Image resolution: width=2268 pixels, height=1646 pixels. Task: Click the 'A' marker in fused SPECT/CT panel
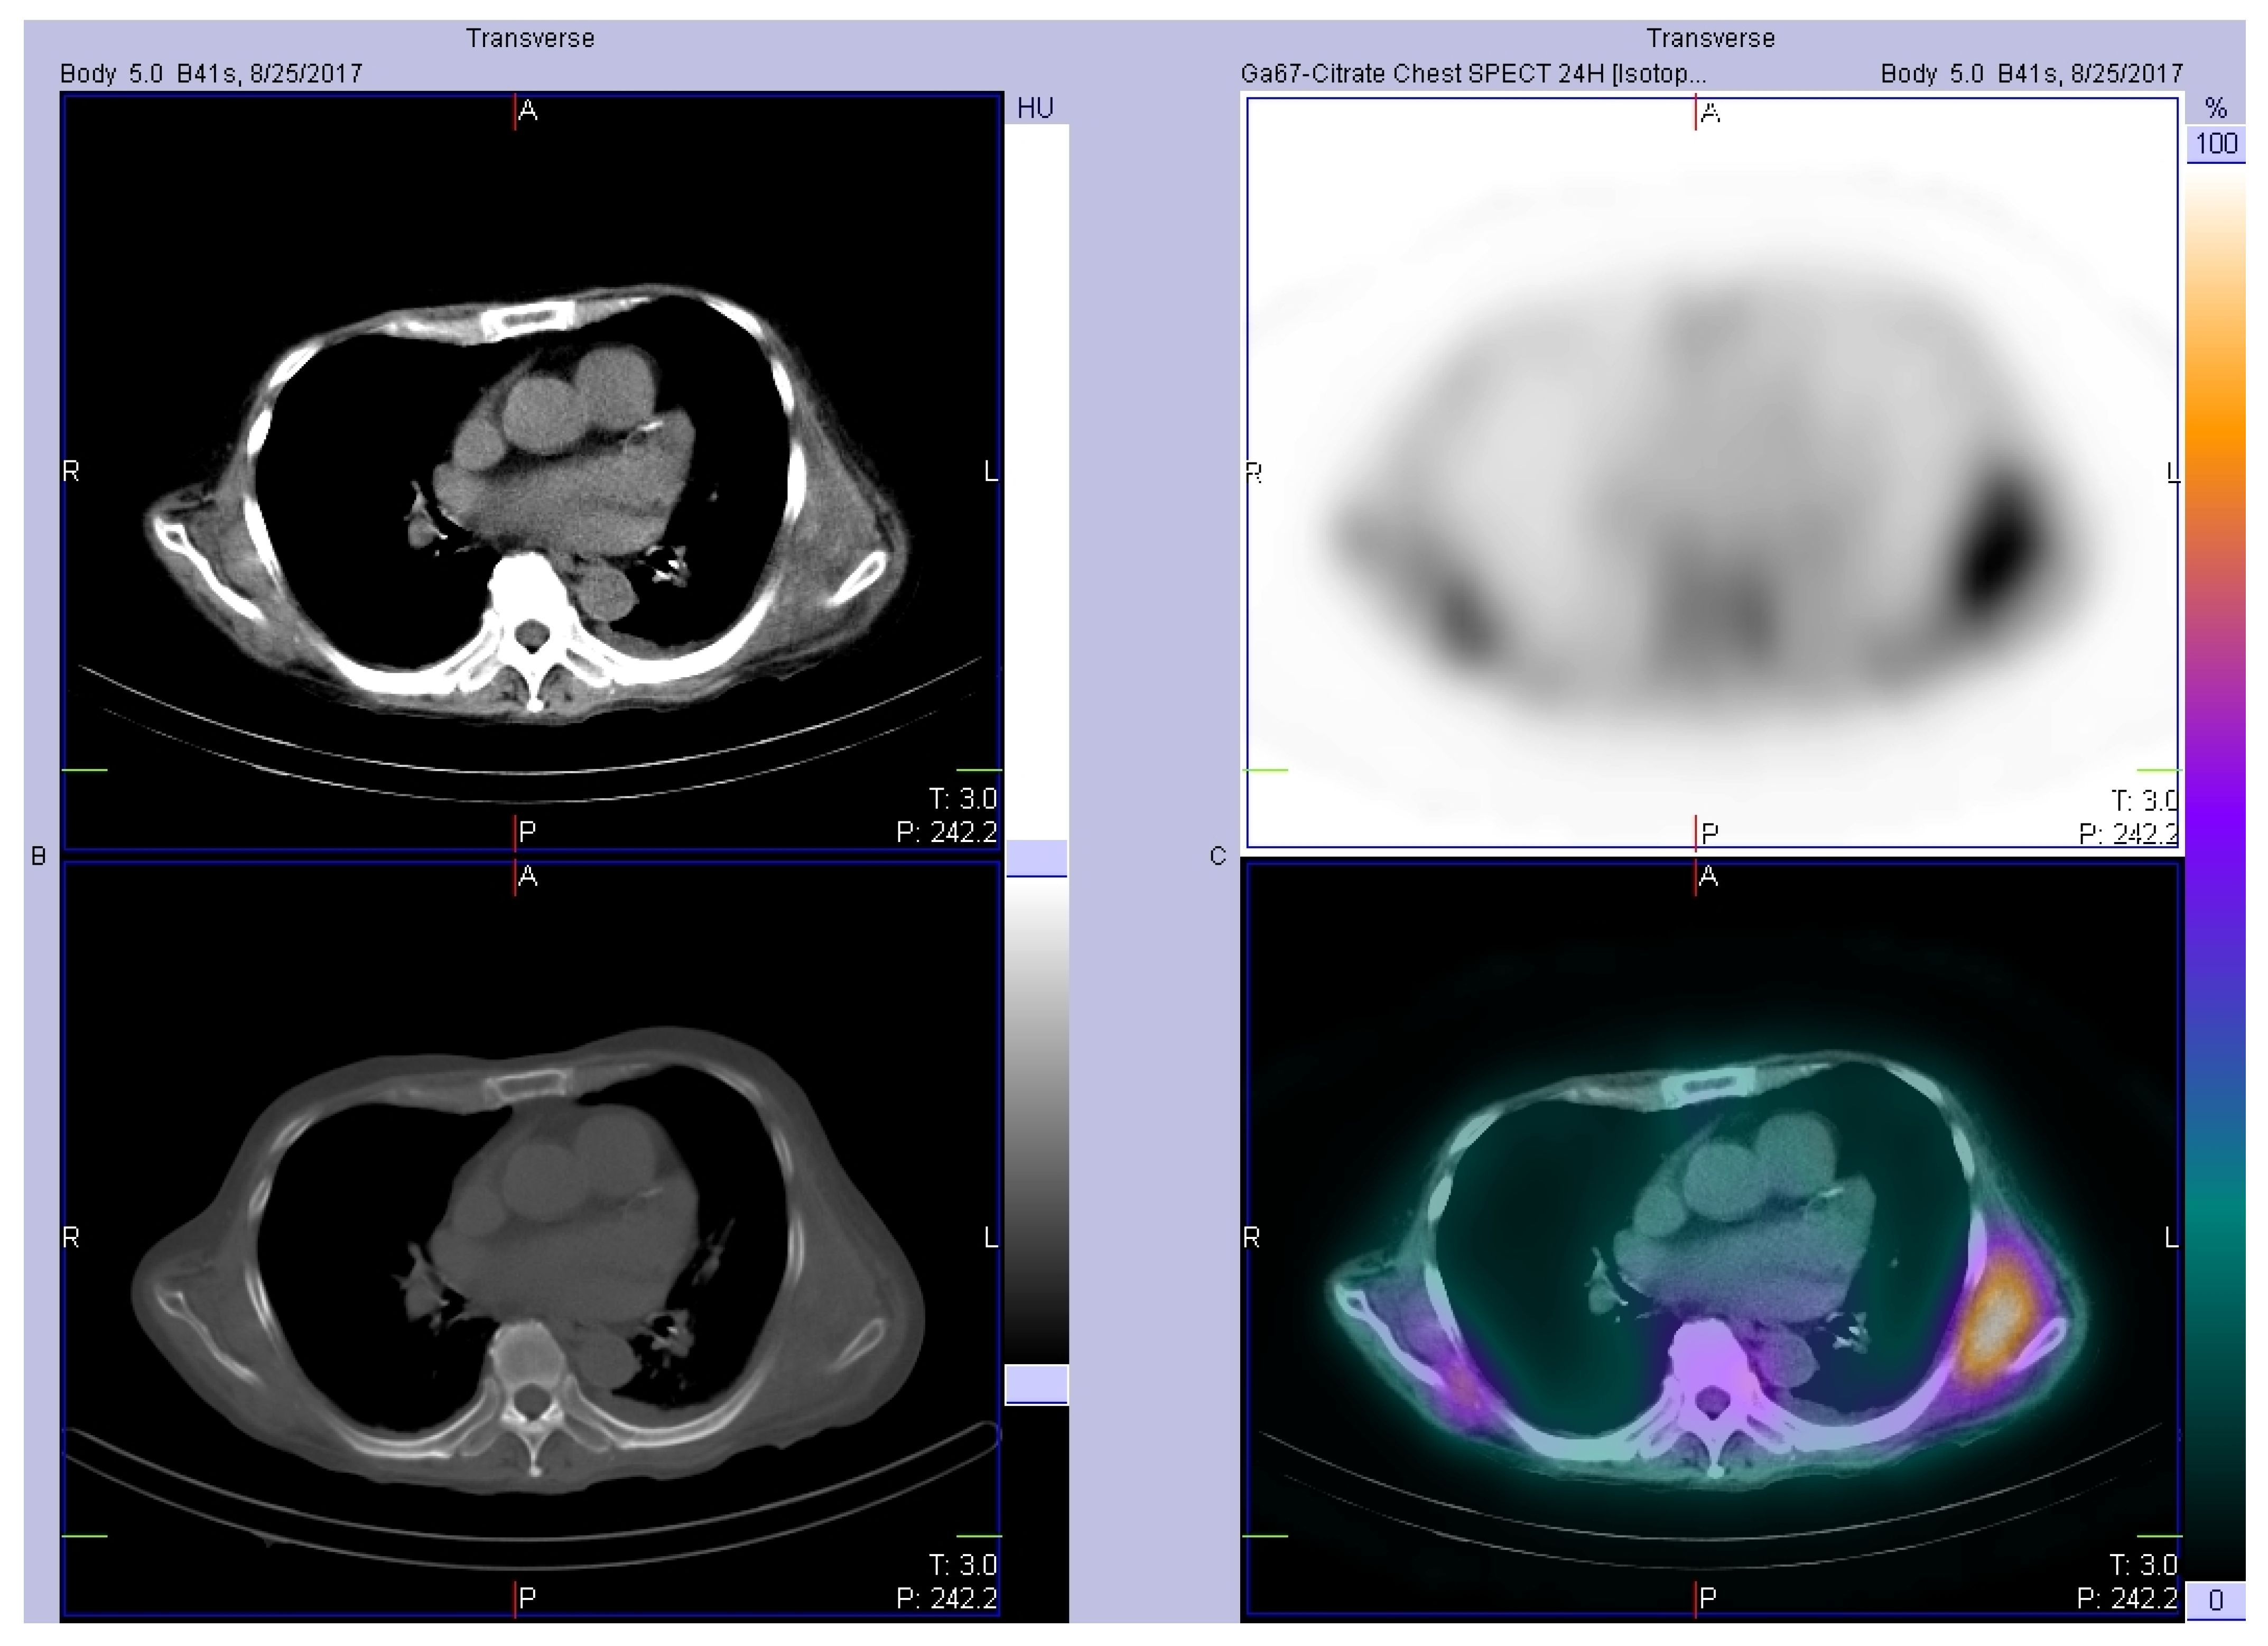pyautogui.click(x=1708, y=877)
